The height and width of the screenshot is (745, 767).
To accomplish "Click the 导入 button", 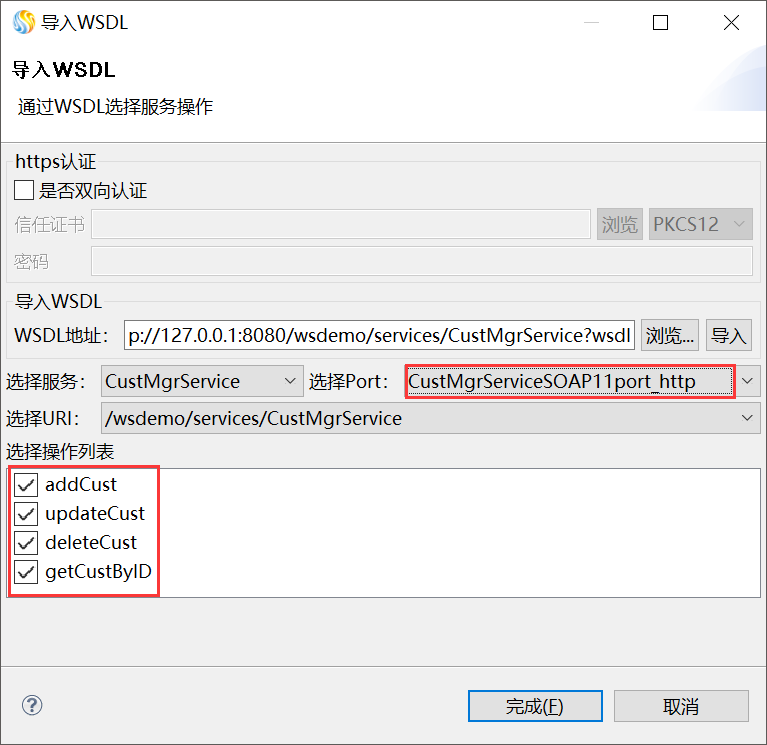I will click(729, 336).
